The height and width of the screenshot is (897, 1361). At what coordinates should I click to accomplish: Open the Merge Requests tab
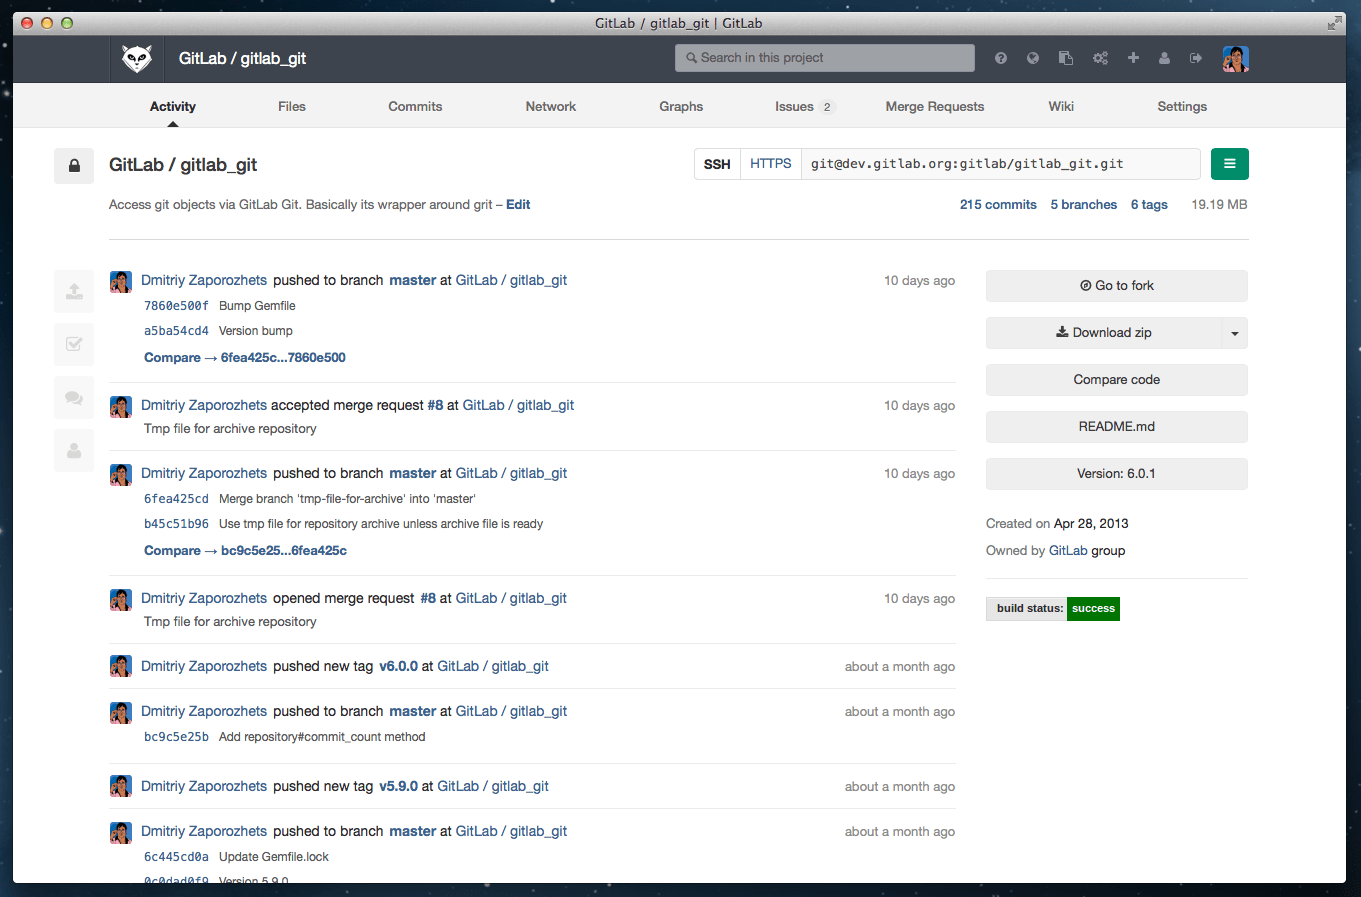click(934, 106)
